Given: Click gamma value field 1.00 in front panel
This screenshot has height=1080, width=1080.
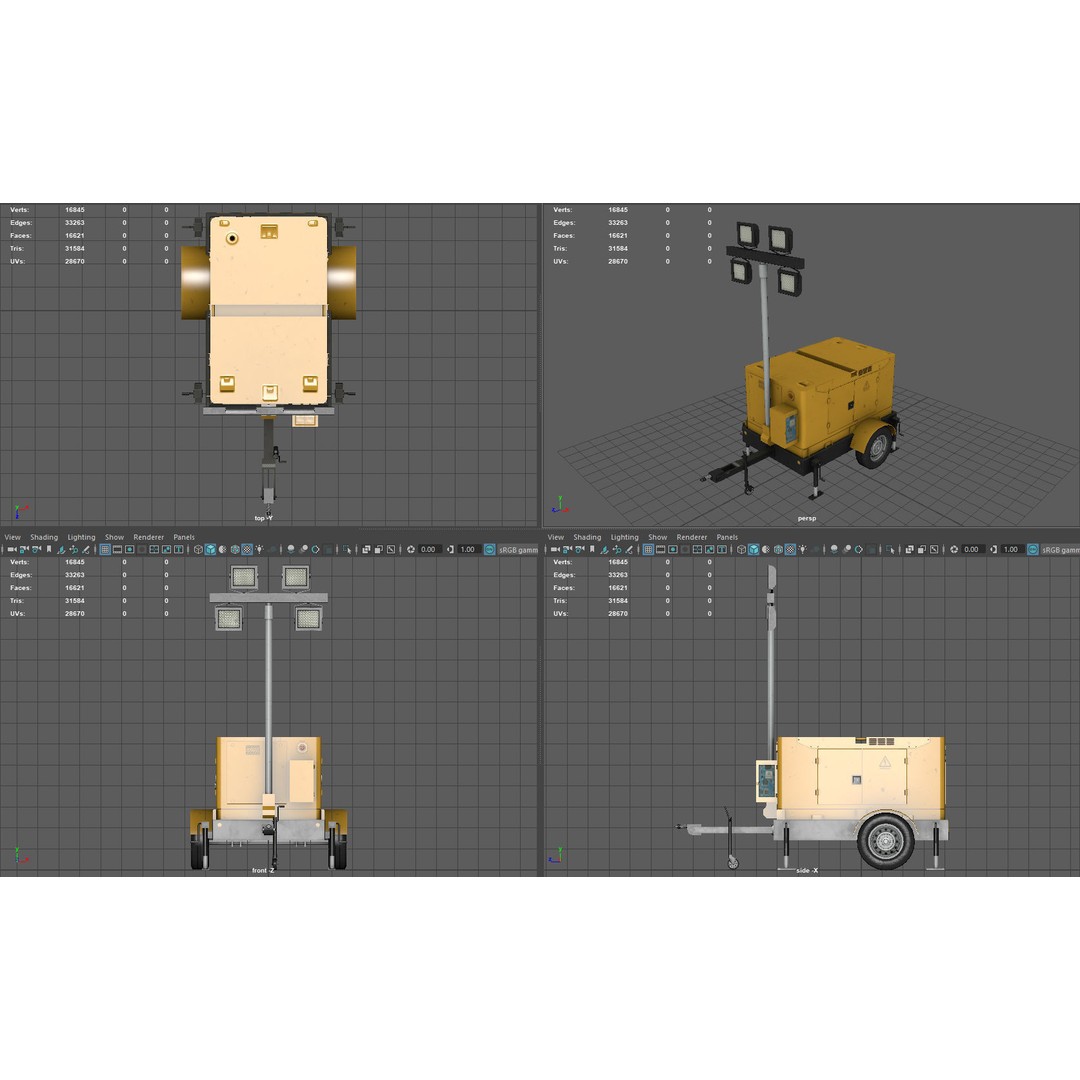Looking at the screenshot, I should [468, 549].
